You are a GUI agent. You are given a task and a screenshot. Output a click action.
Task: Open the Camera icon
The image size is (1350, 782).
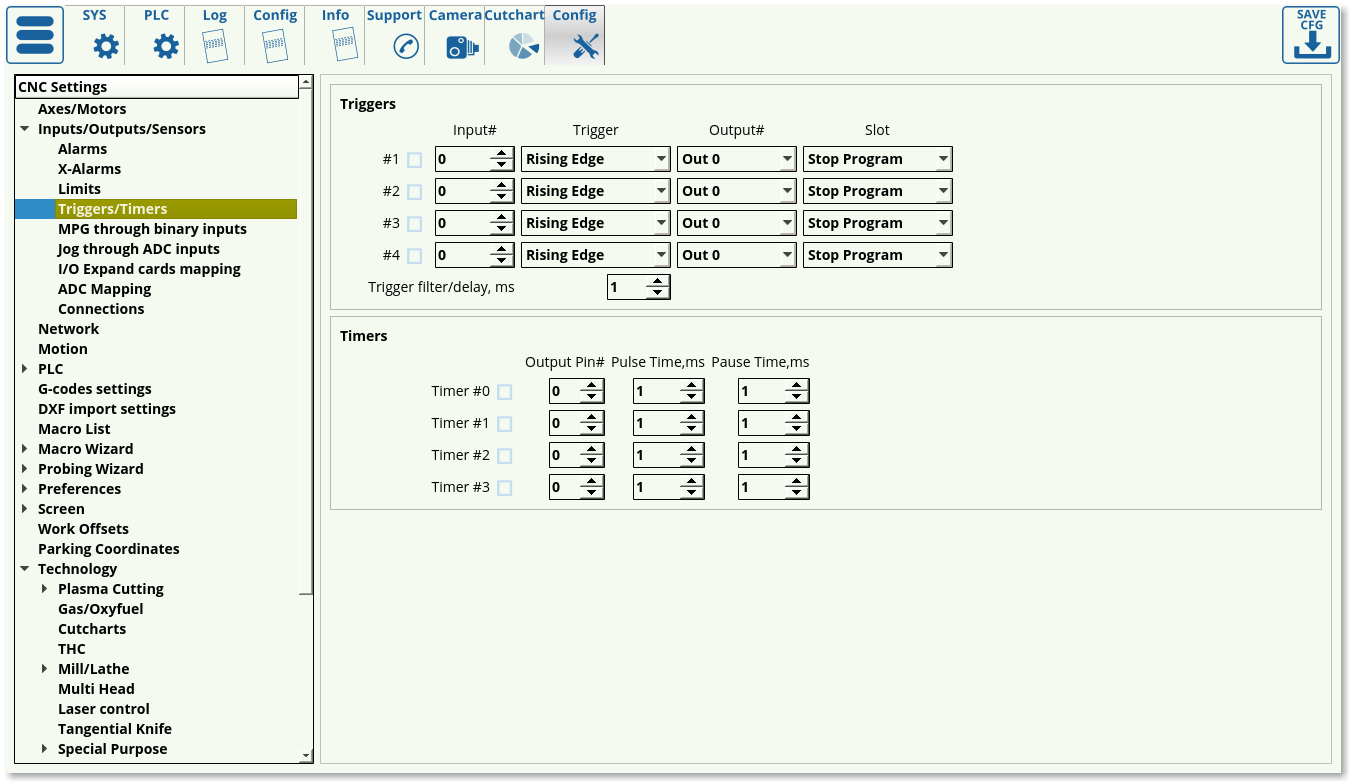coord(461,46)
